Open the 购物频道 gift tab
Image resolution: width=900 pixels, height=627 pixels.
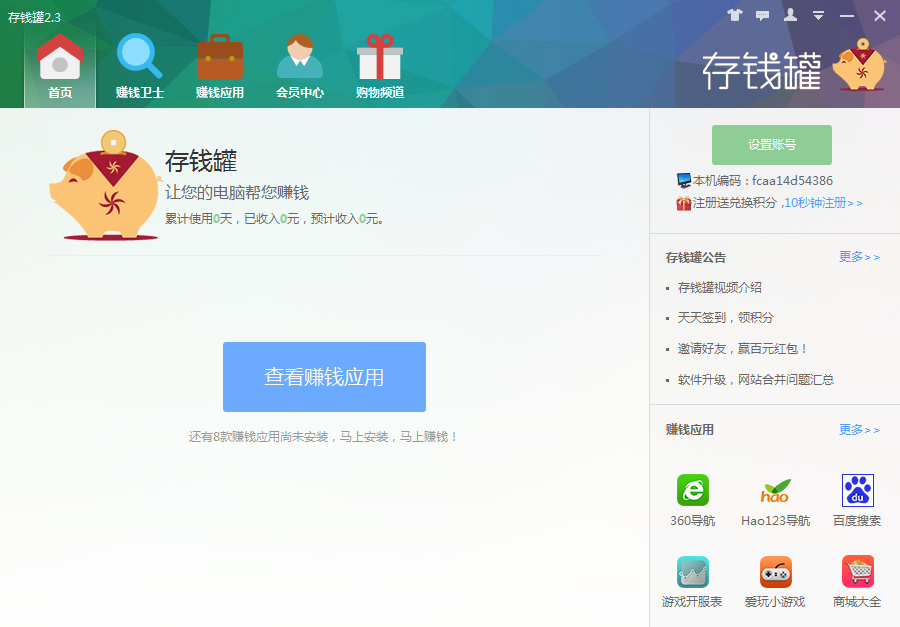click(380, 66)
